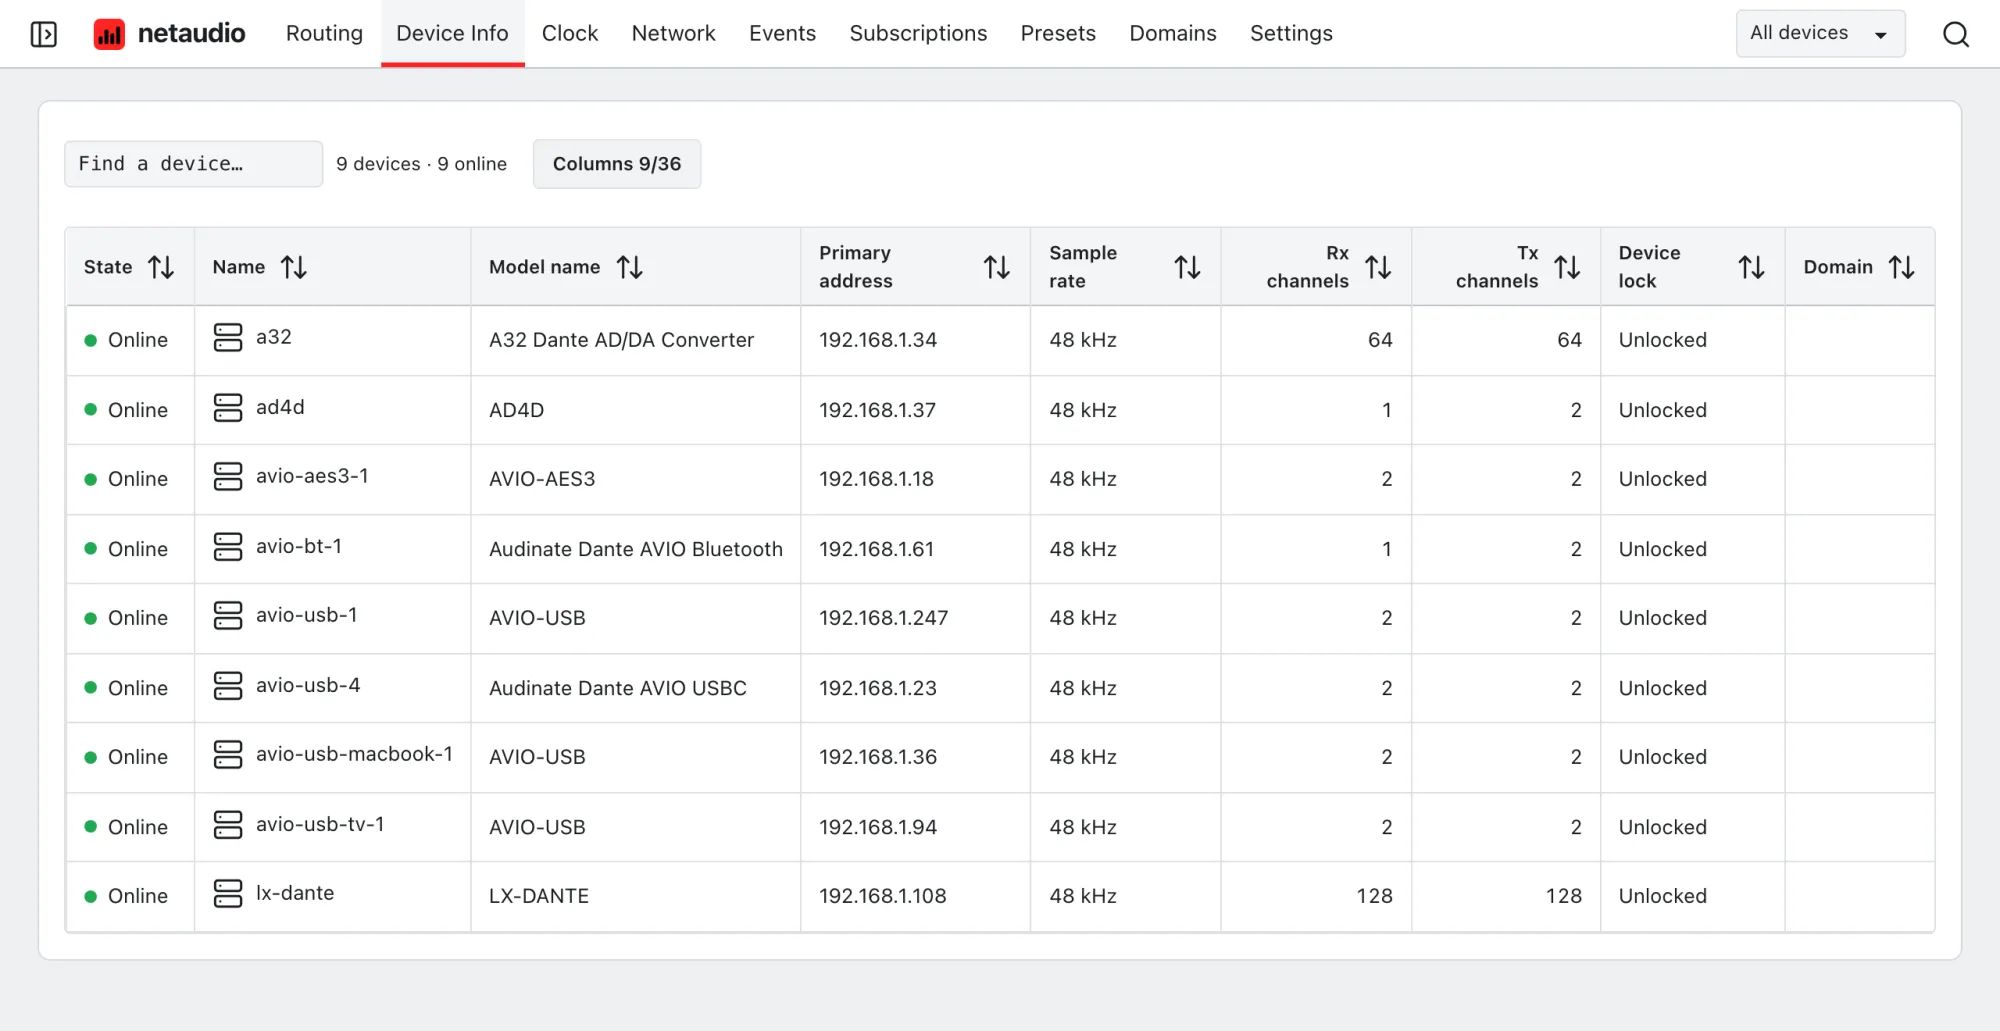Screen dimensions: 2000x1031
Task: Click model Audinate Dante AVIO USBC
Action: click(x=618, y=688)
